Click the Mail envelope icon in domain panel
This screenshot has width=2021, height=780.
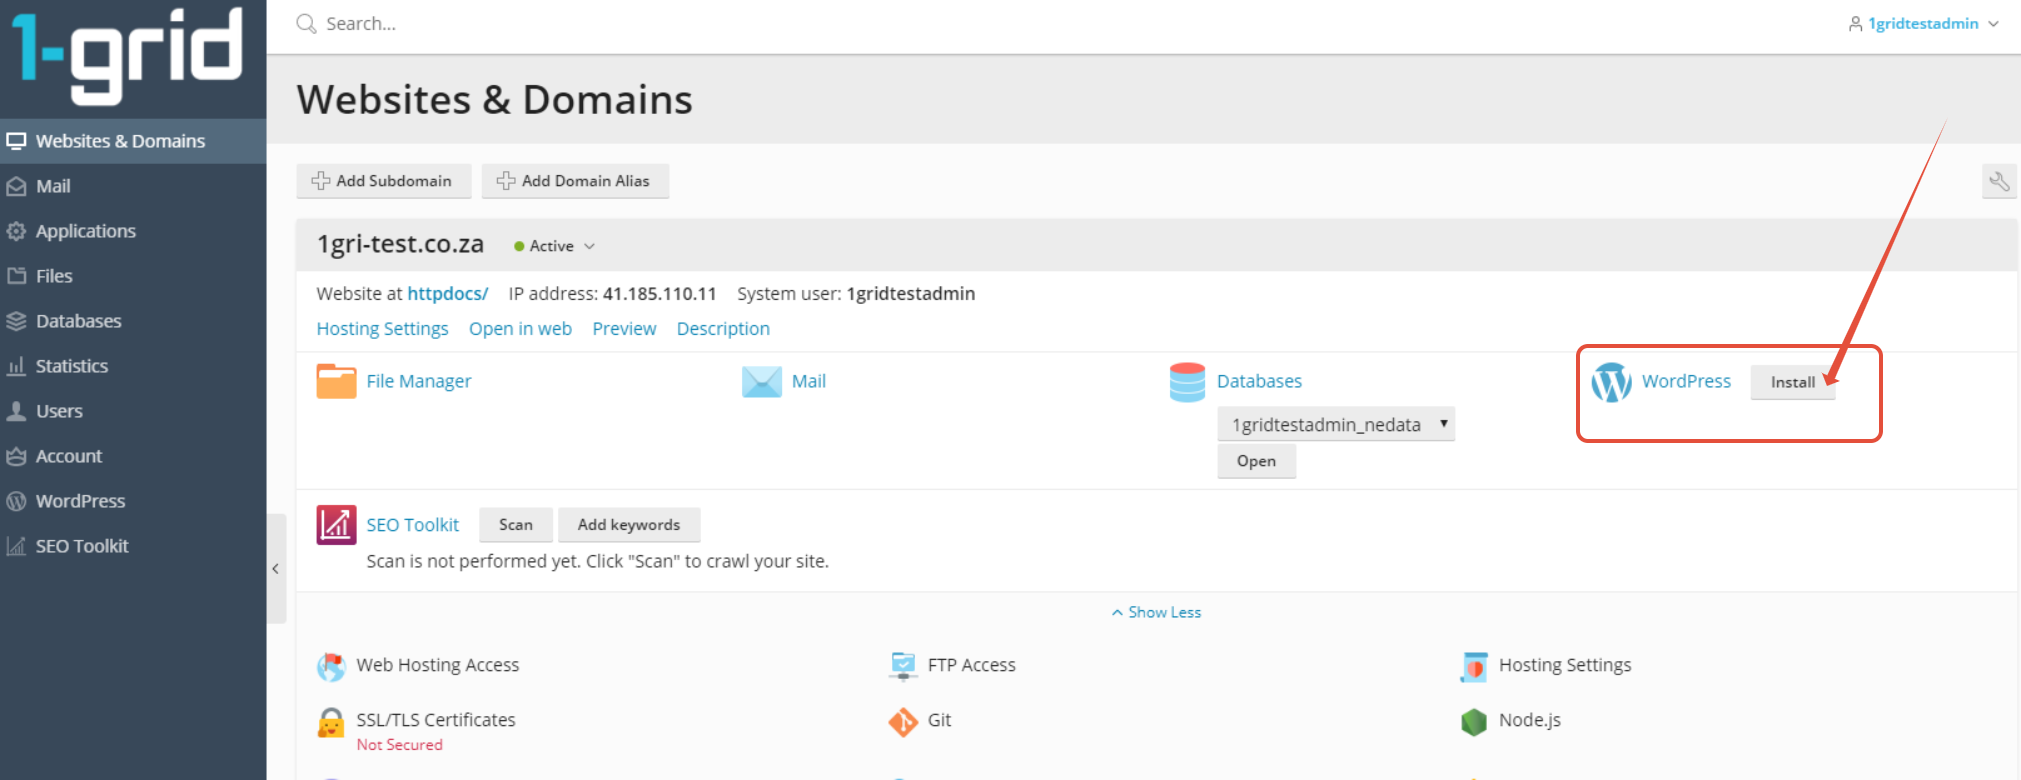click(x=762, y=382)
